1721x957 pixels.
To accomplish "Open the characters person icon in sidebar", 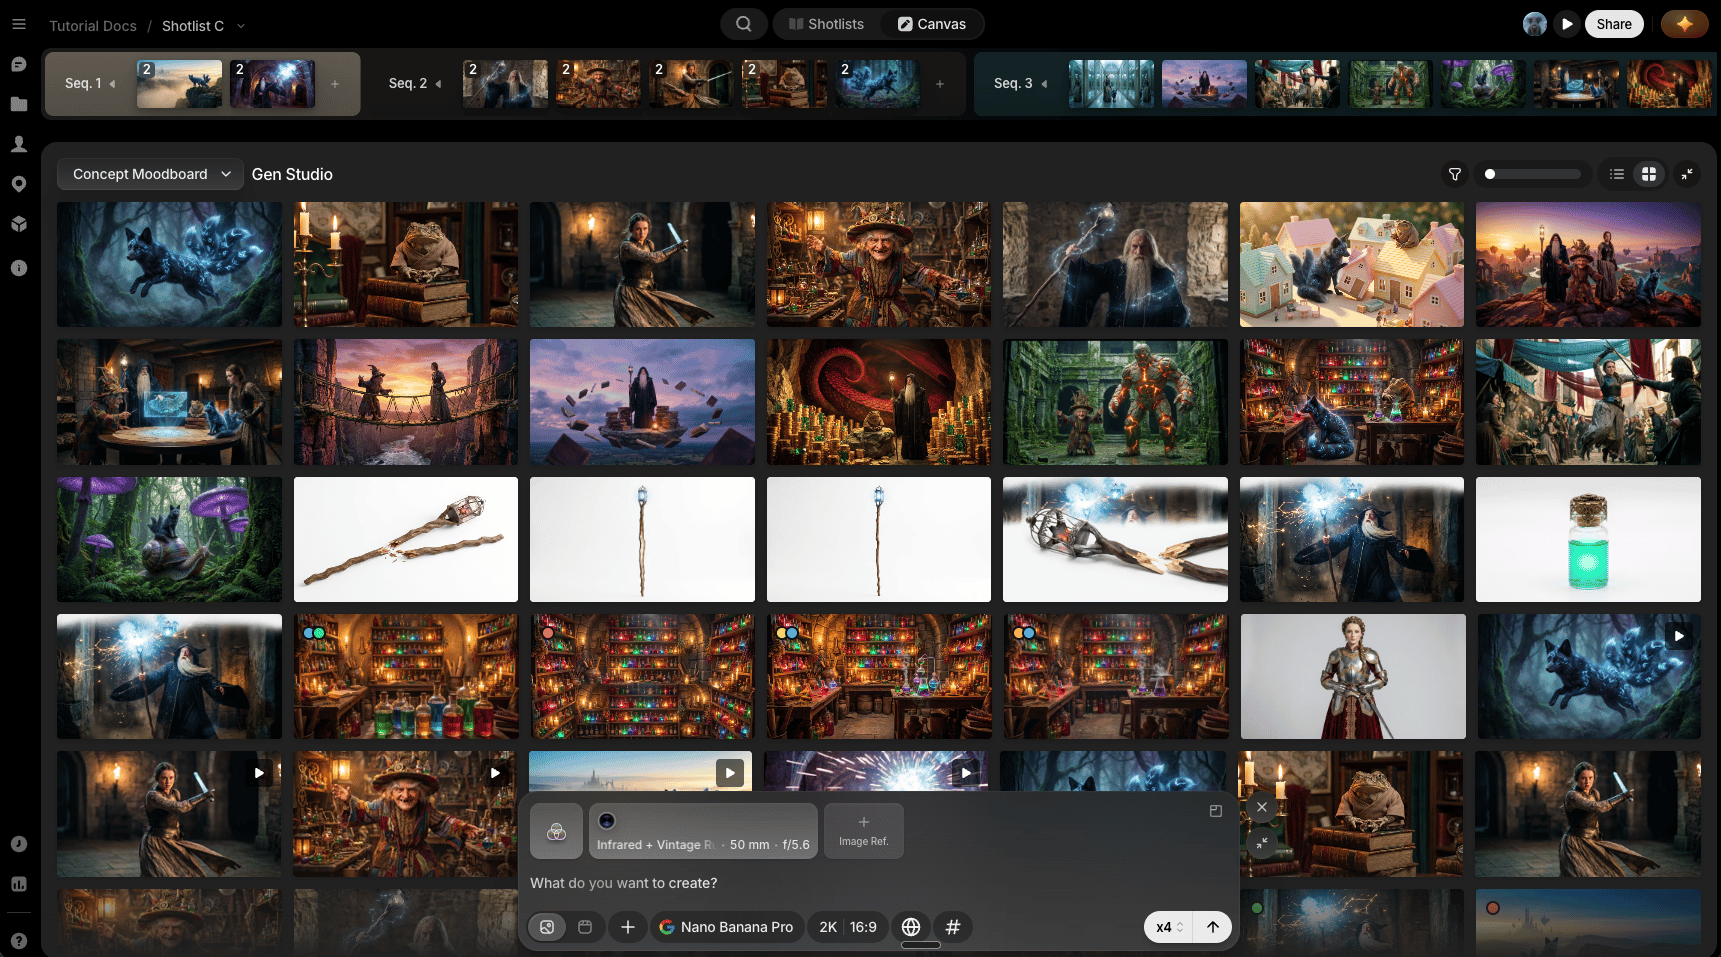I will pos(19,144).
